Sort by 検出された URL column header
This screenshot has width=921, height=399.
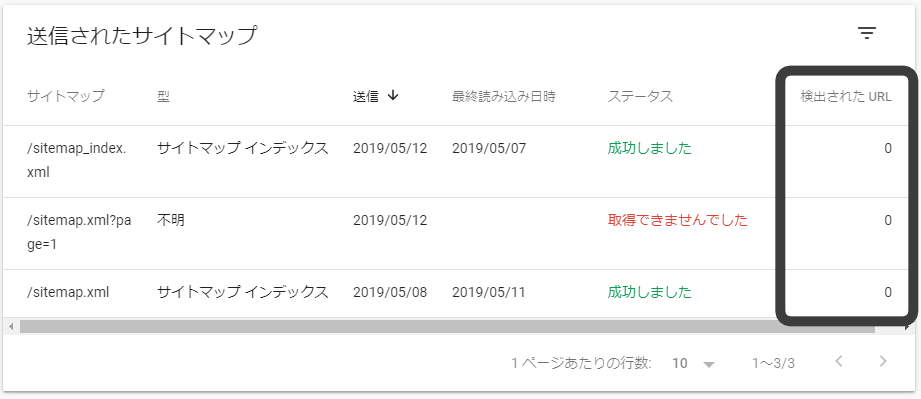(x=846, y=97)
